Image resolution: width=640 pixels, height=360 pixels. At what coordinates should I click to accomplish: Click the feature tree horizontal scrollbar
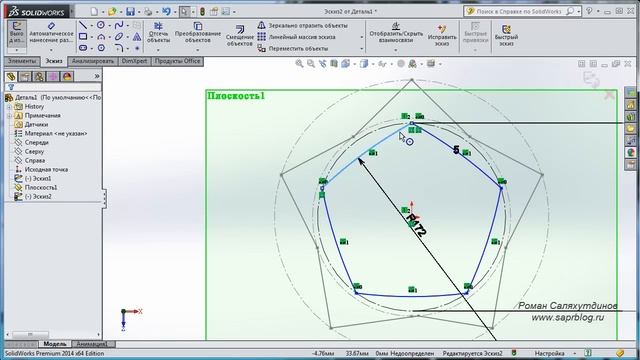click(x=53, y=335)
